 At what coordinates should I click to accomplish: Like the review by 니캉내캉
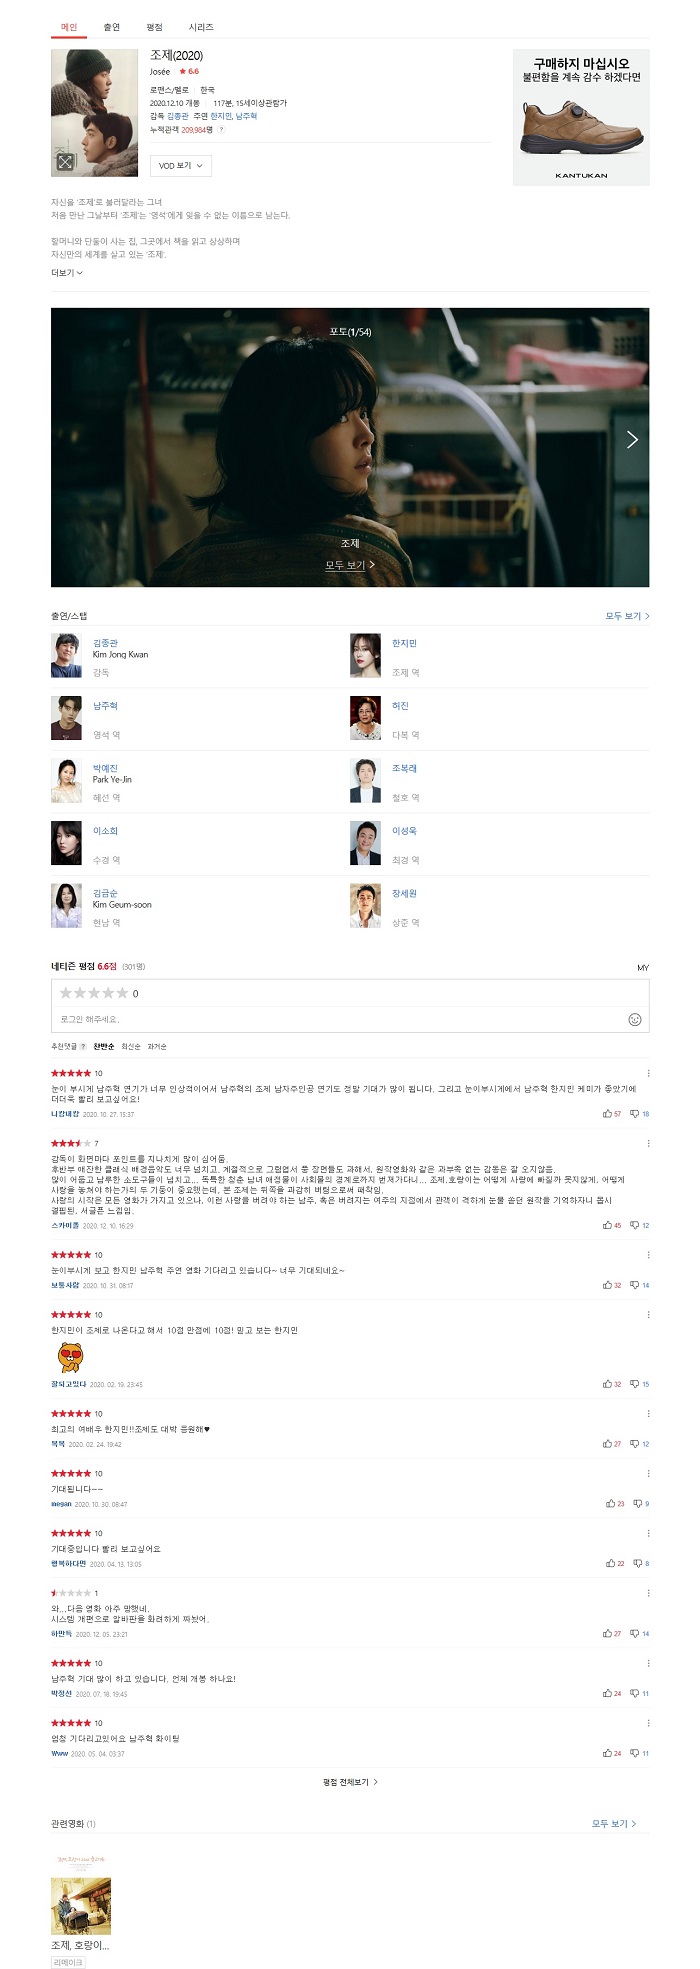point(612,1113)
